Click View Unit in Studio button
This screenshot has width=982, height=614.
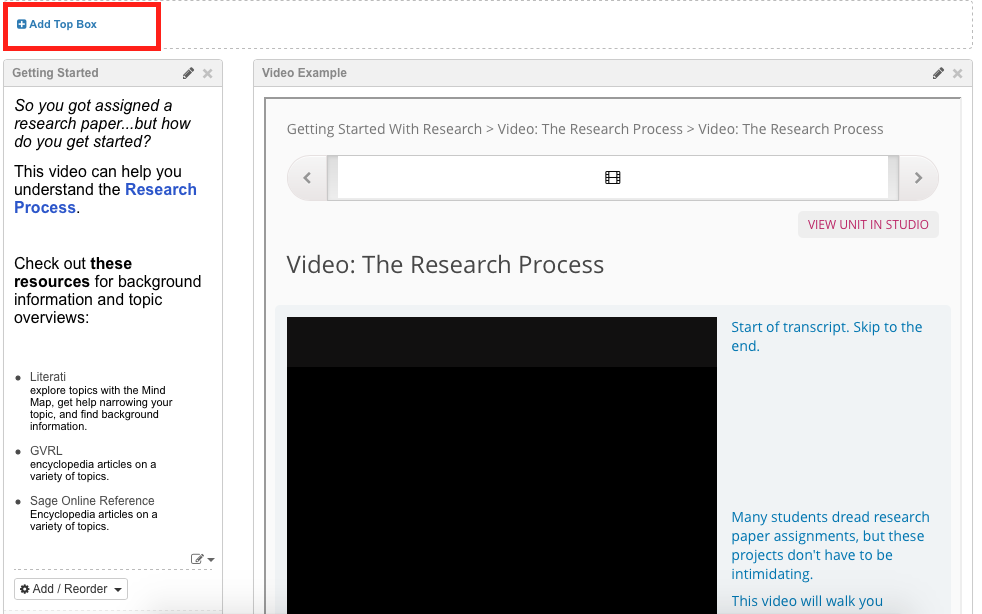point(868,225)
